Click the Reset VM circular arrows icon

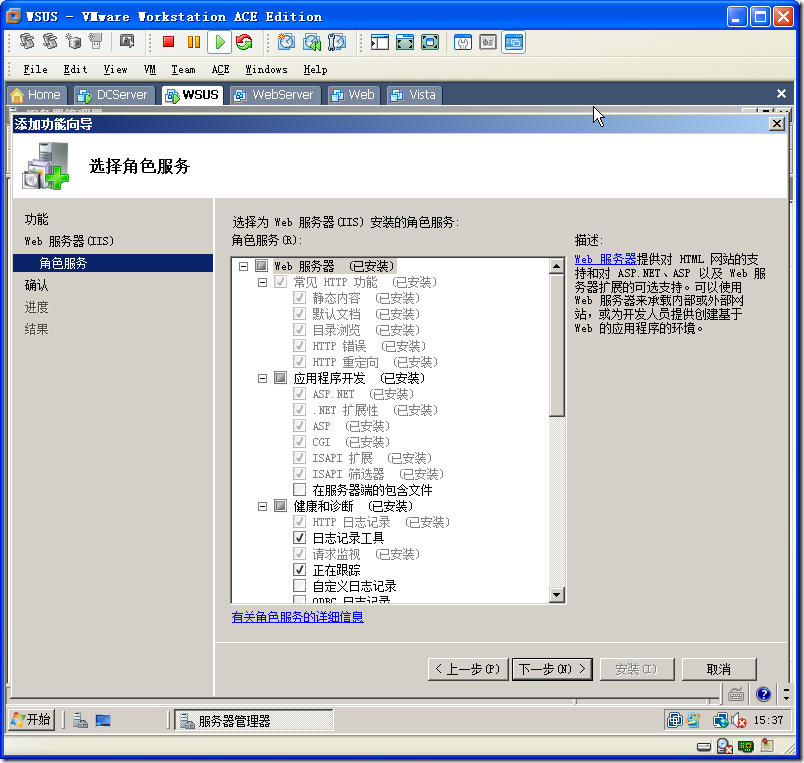coord(244,42)
